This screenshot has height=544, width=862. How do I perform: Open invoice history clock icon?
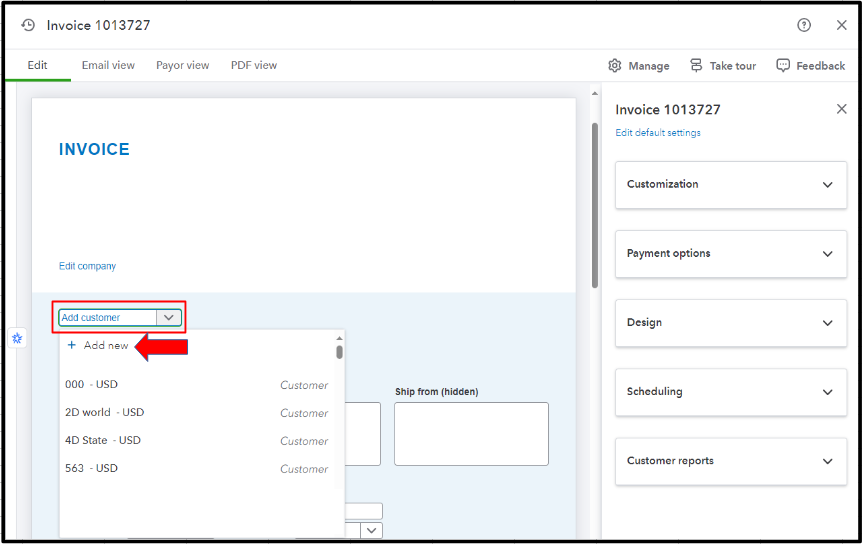28,25
